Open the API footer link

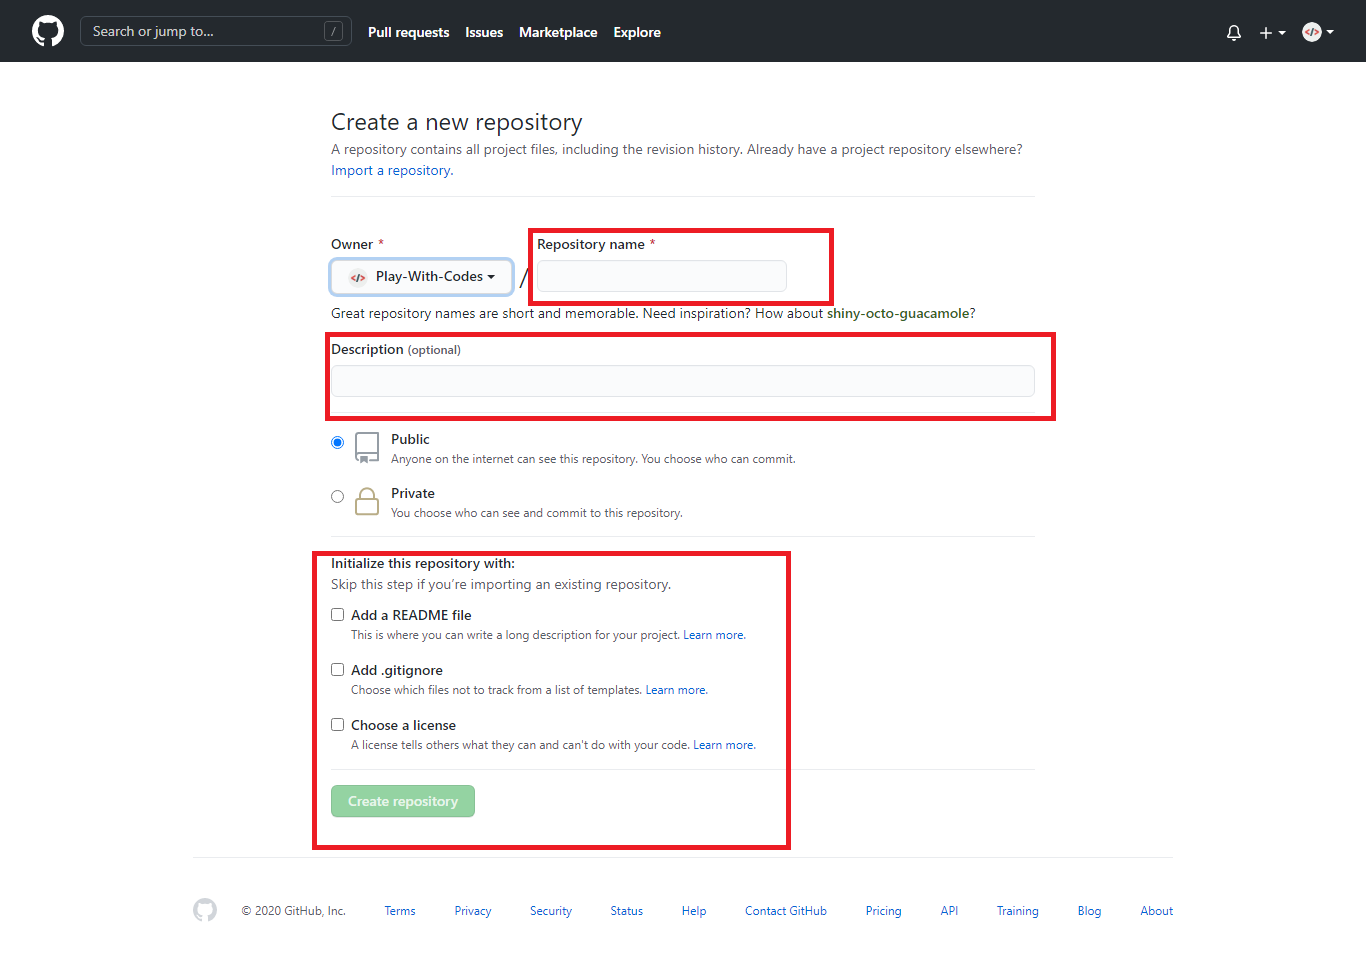pyautogui.click(x=949, y=911)
